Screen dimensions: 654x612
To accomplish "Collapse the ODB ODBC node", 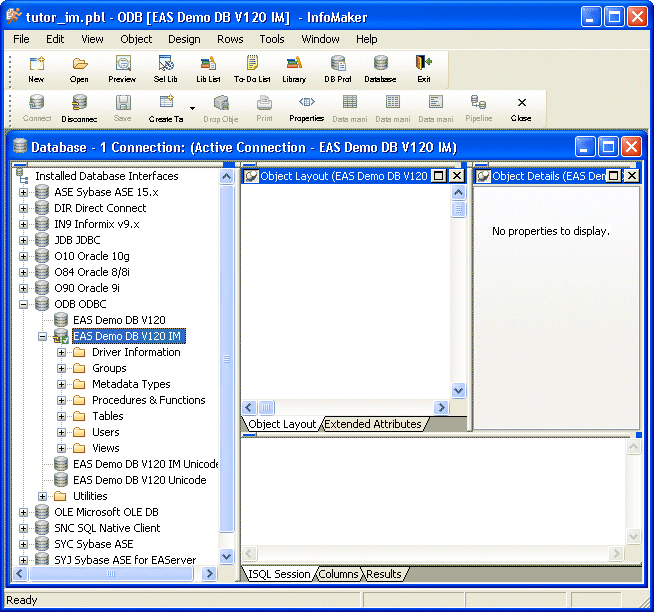I will tap(23, 304).
